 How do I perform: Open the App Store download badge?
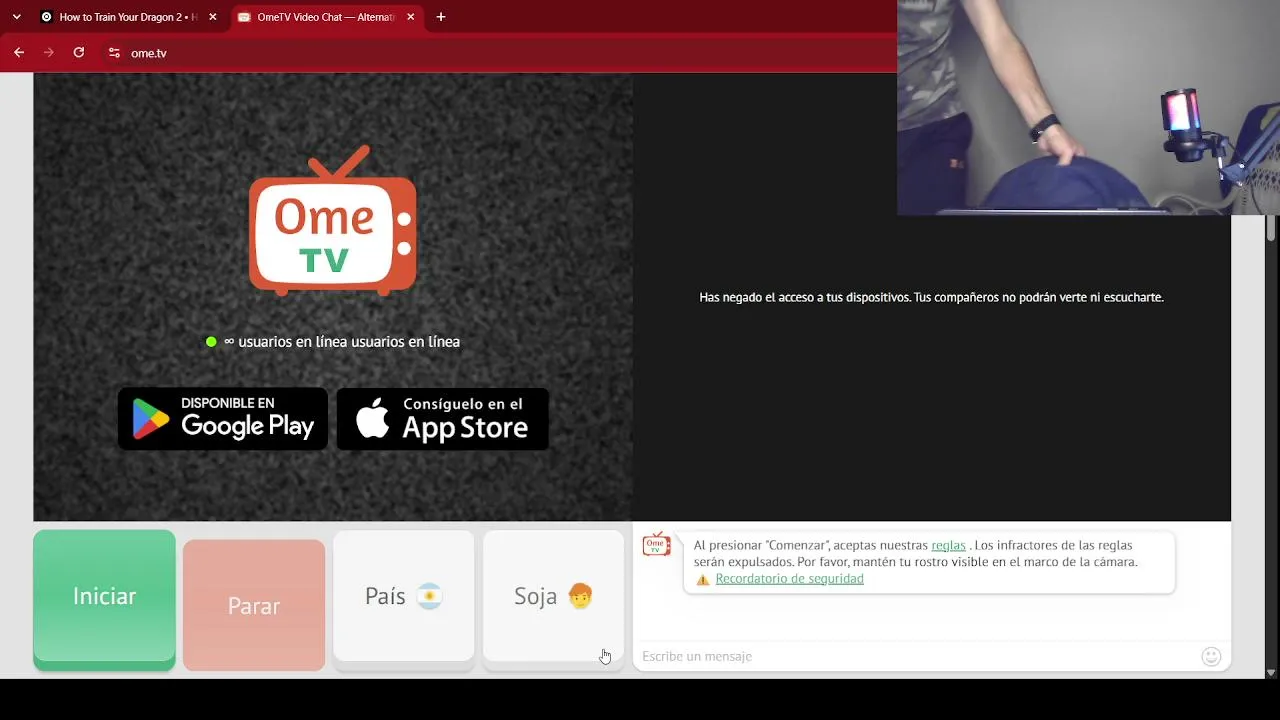pos(442,419)
